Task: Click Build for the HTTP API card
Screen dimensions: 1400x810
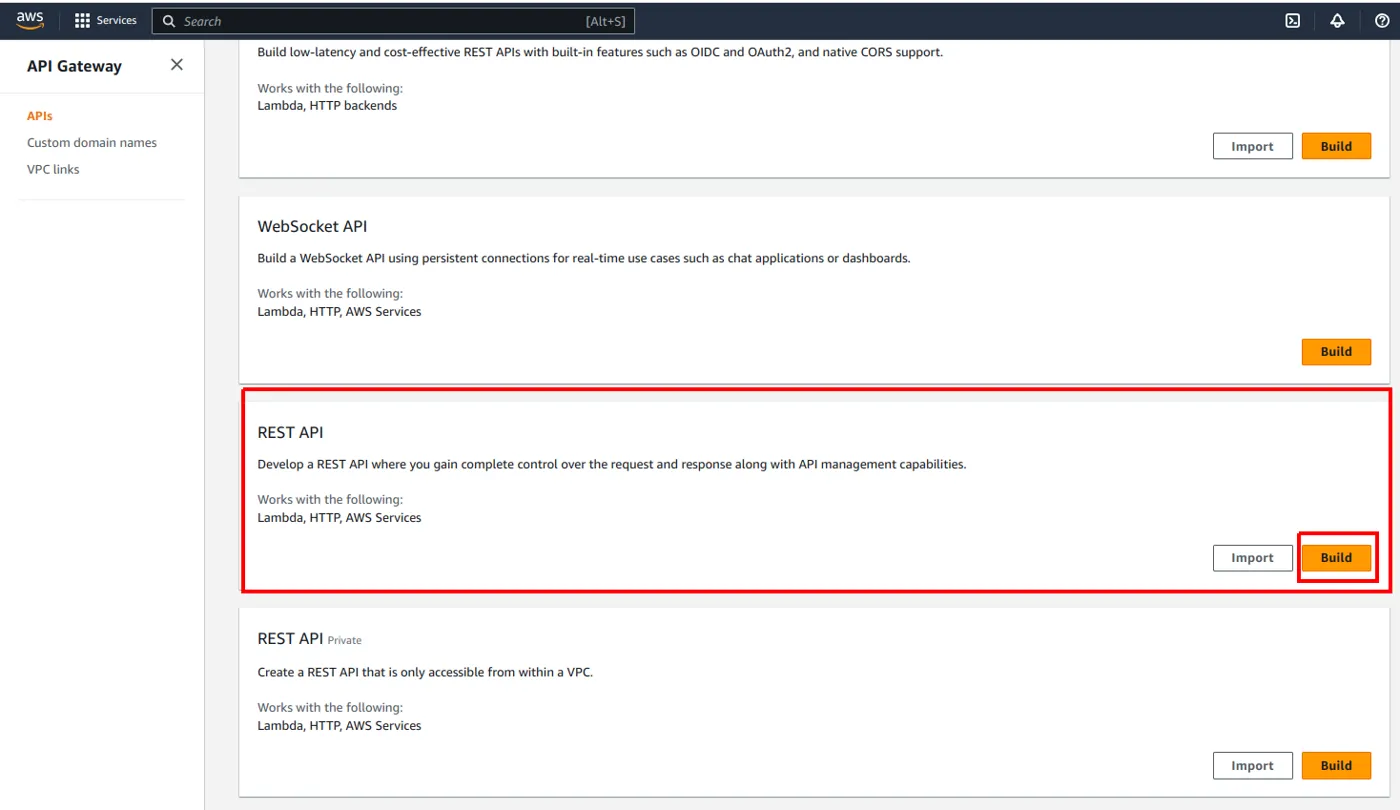Action: tap(1336, 146)
